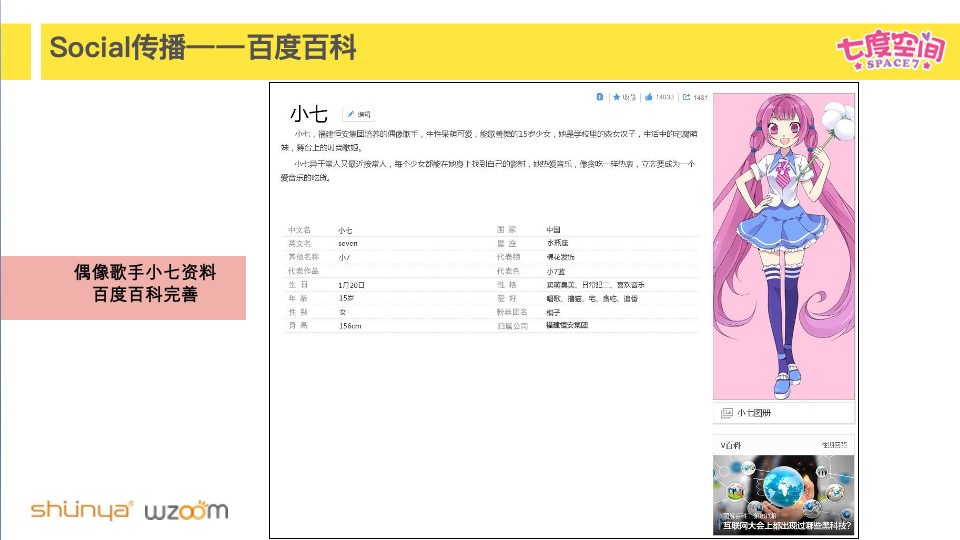
Task: Click the 国家 value 中国
Action: pyautogui.click(x=553, y=230)
